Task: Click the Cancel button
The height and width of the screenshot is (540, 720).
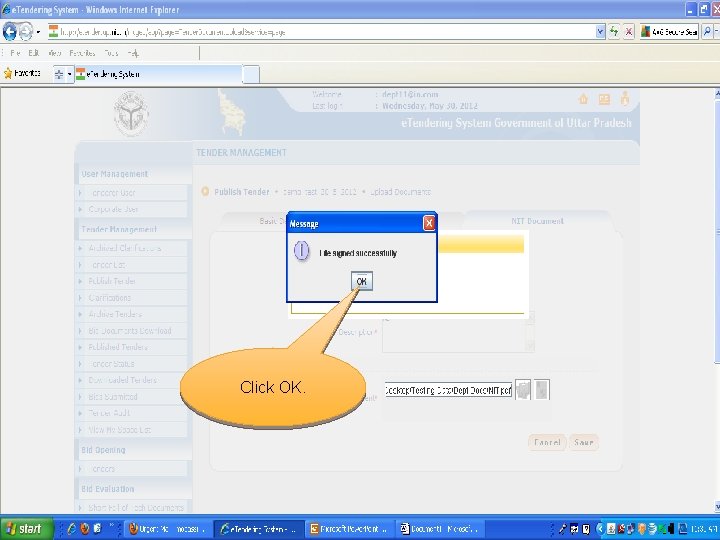Action: [547, 443]
